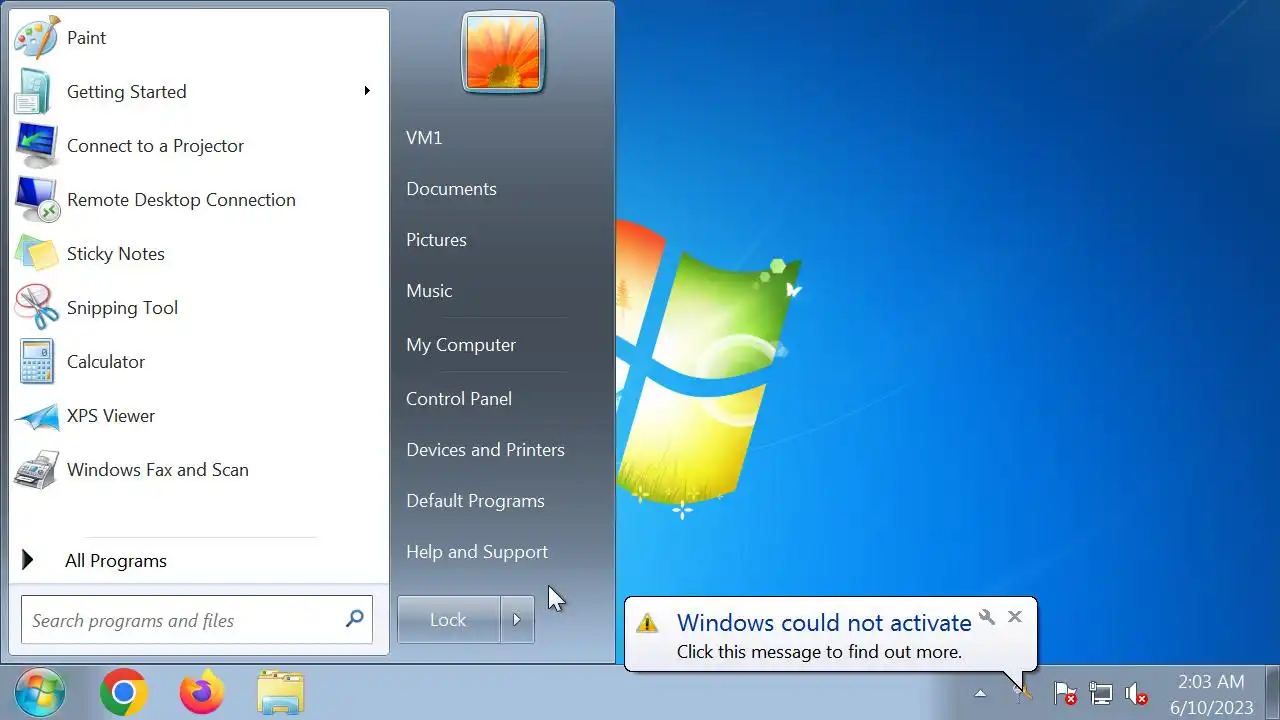
Task: Click the Sticky Notes icon
Action: (x=37, y=254)
